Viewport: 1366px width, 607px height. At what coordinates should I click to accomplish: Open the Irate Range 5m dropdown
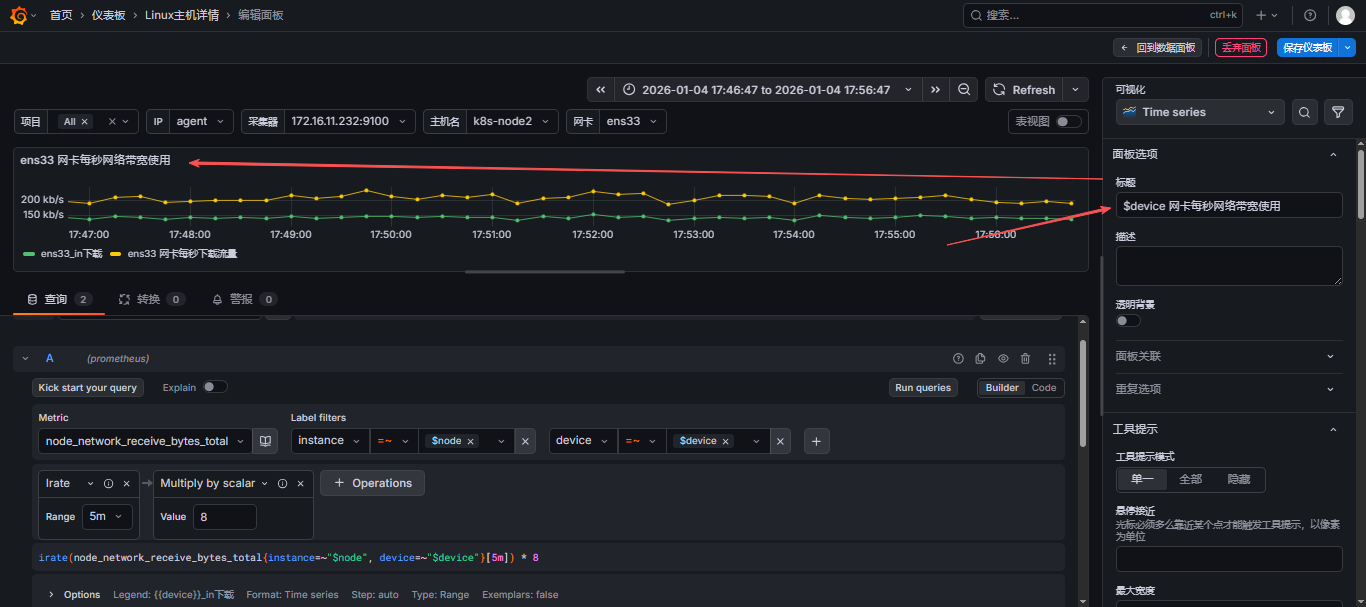(x=107, y=517)
